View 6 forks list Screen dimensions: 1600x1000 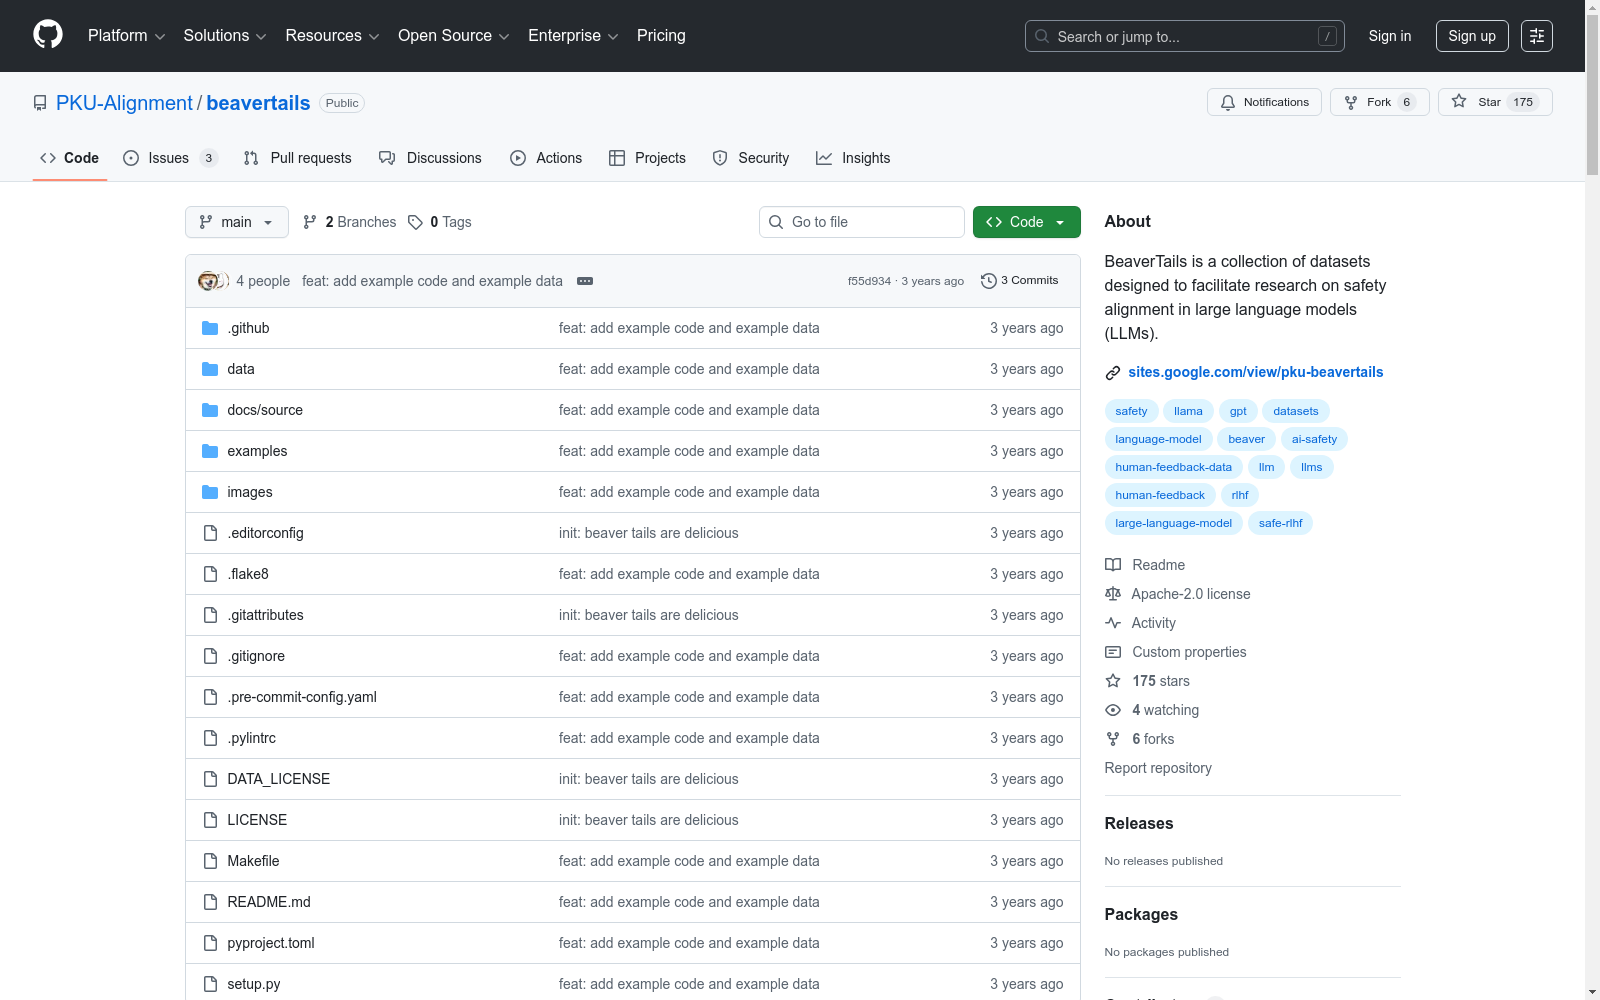point(1140,739)
